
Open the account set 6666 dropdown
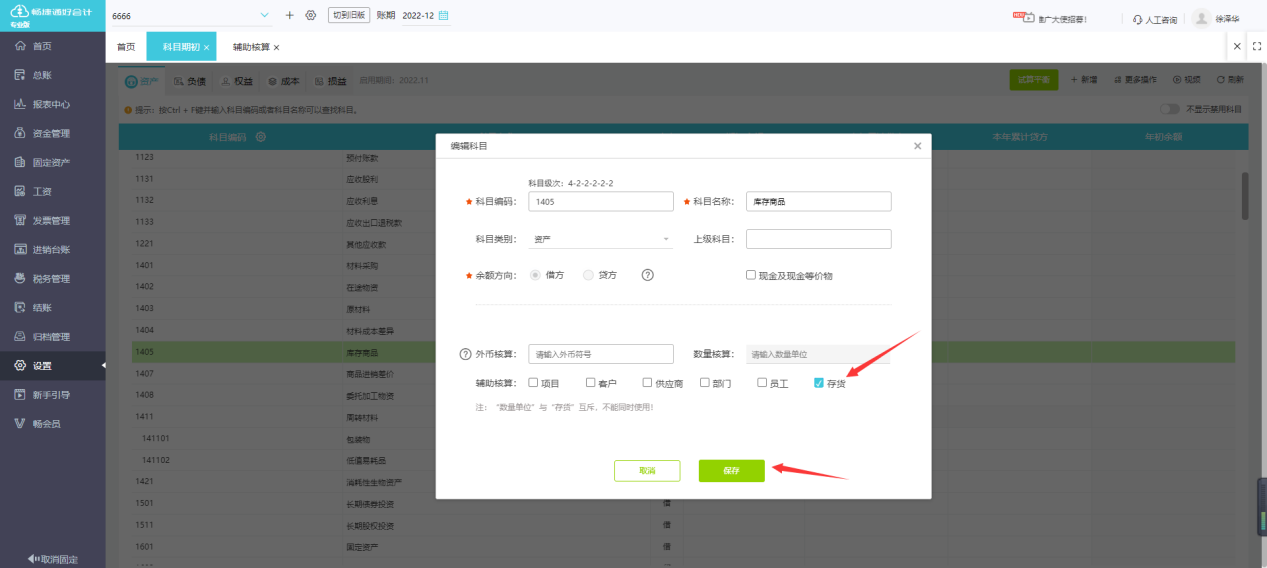click(x=265, y=15)
